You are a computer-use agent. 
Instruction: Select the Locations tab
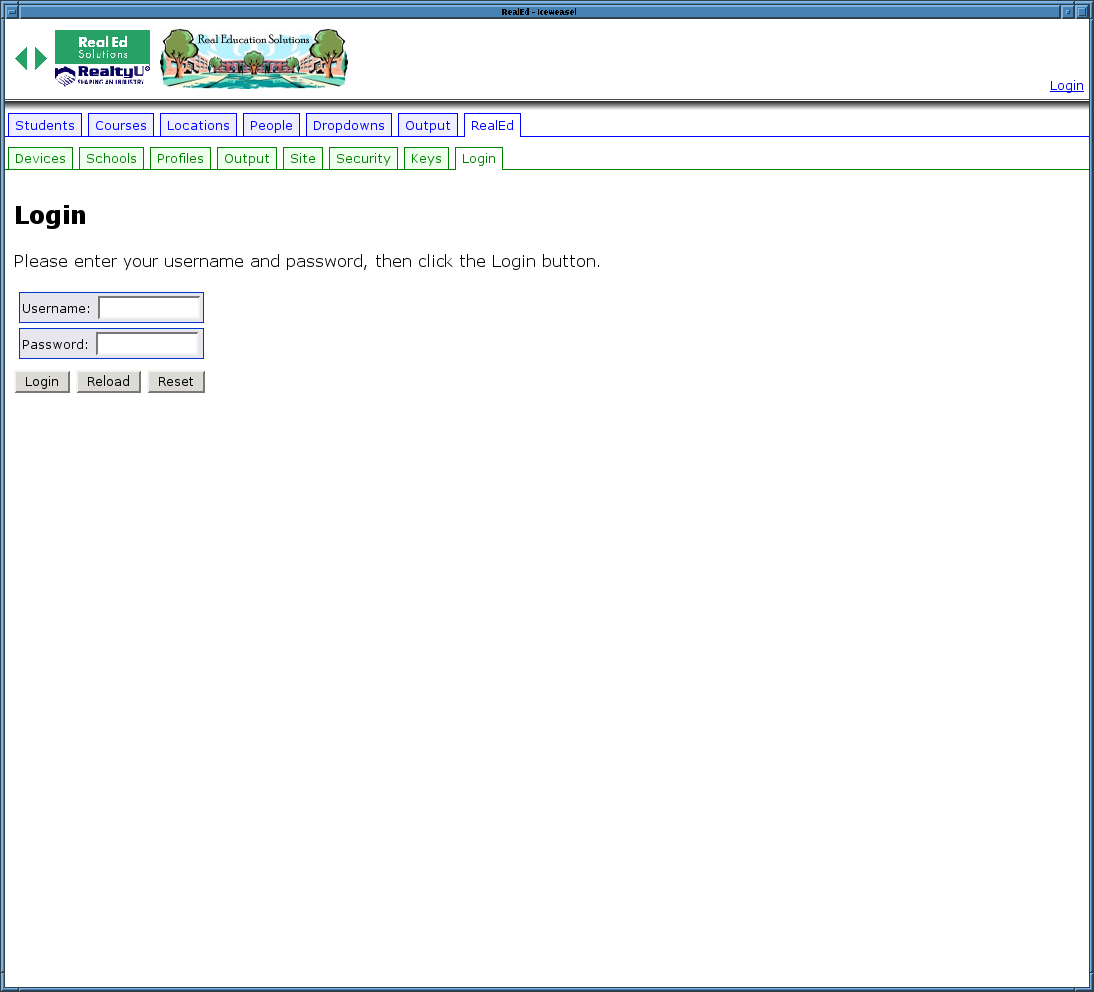pyautogui.click(x=198, y=125)
